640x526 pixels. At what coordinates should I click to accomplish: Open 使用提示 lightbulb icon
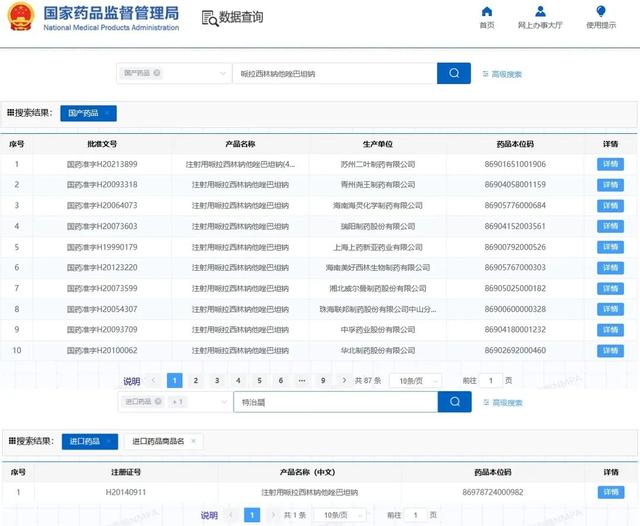coord(601,11)
